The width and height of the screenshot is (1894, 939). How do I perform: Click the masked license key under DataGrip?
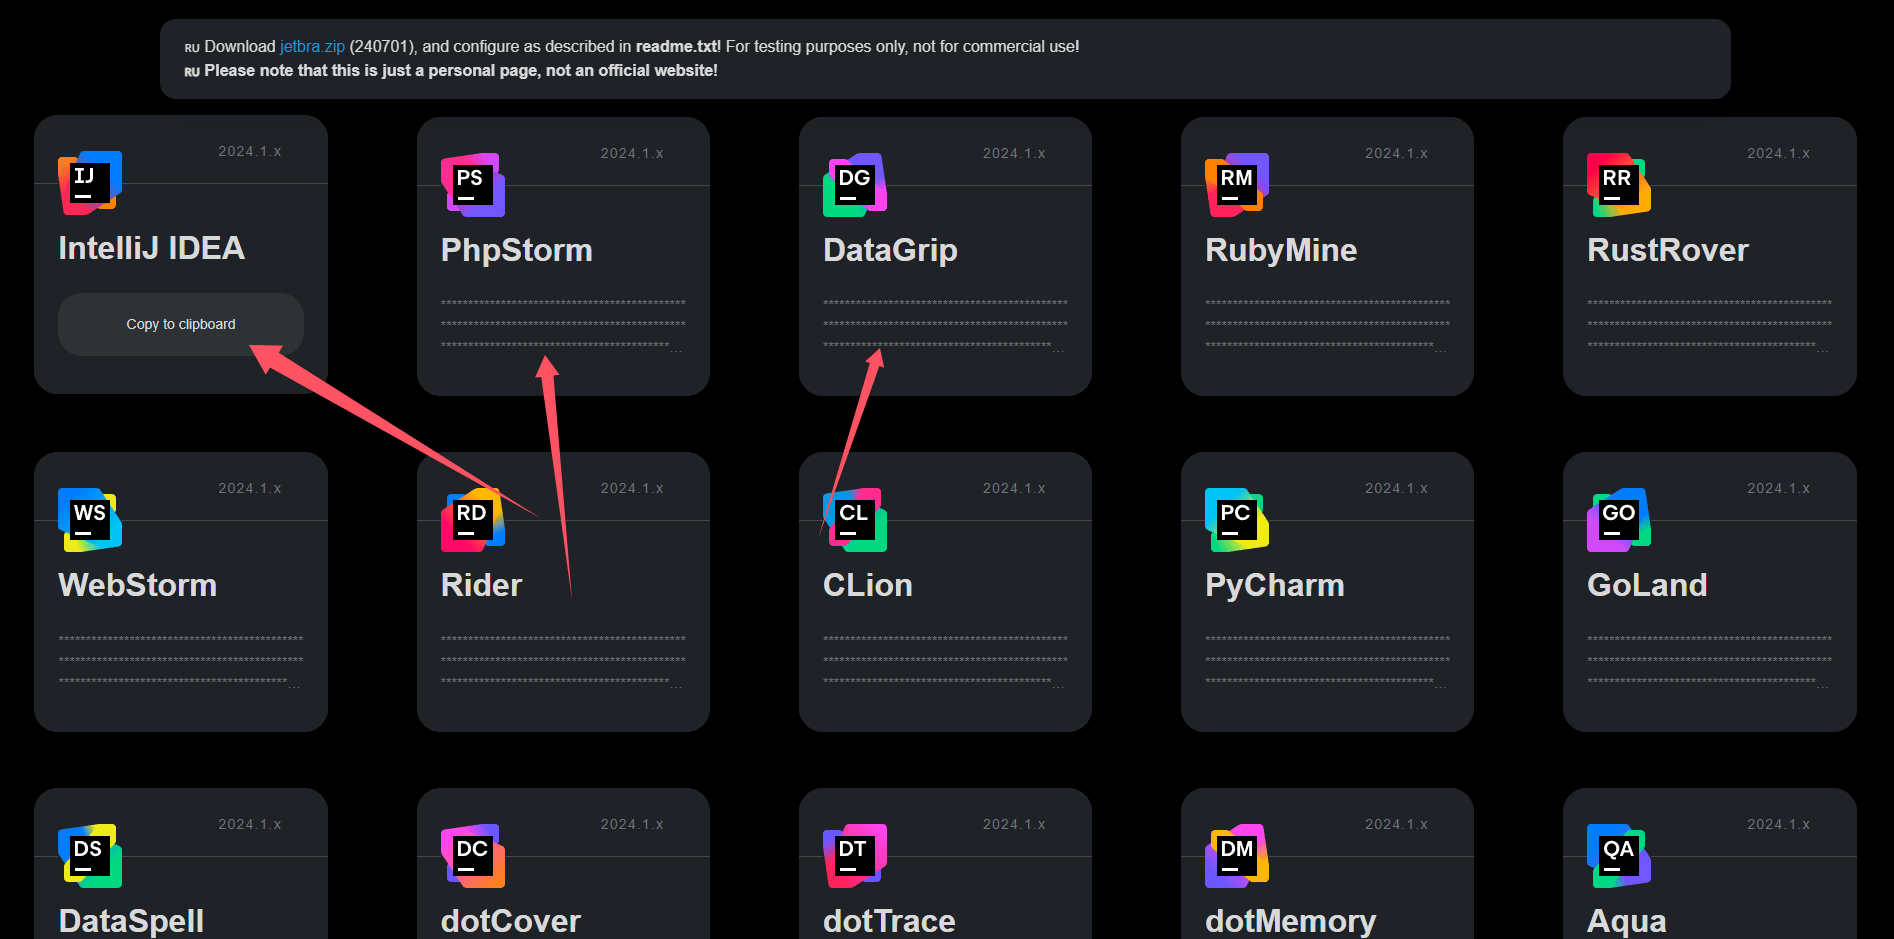(x=945, y=325)
